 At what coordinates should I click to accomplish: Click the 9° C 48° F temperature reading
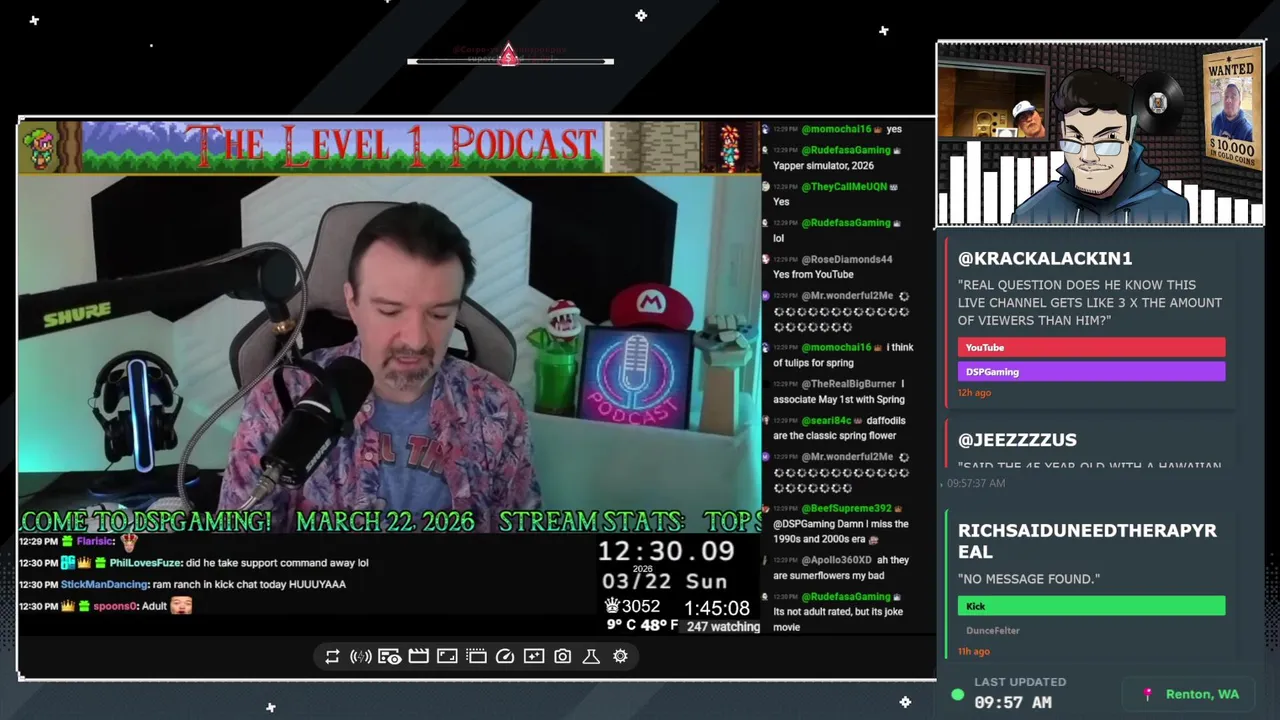point(643,625)
